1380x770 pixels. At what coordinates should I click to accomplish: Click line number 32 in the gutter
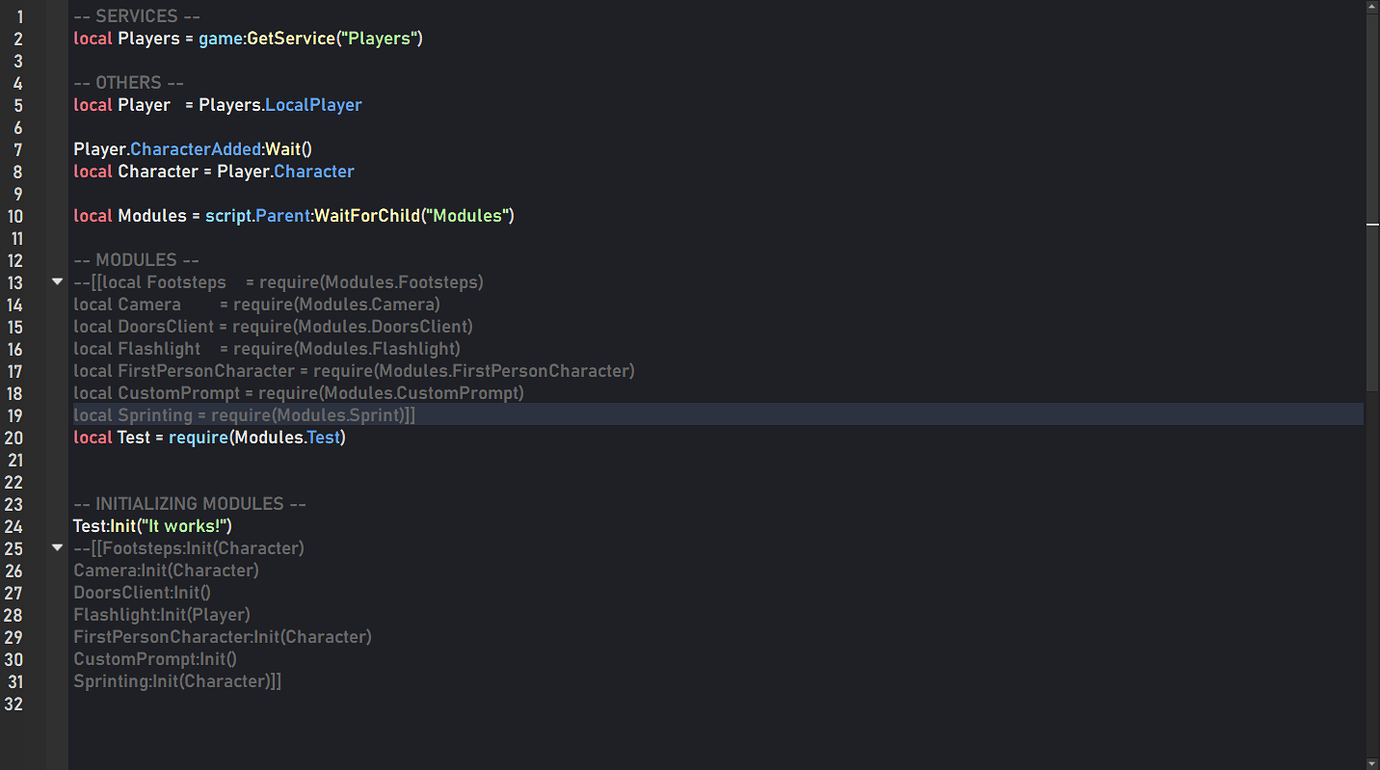[14, 704]
